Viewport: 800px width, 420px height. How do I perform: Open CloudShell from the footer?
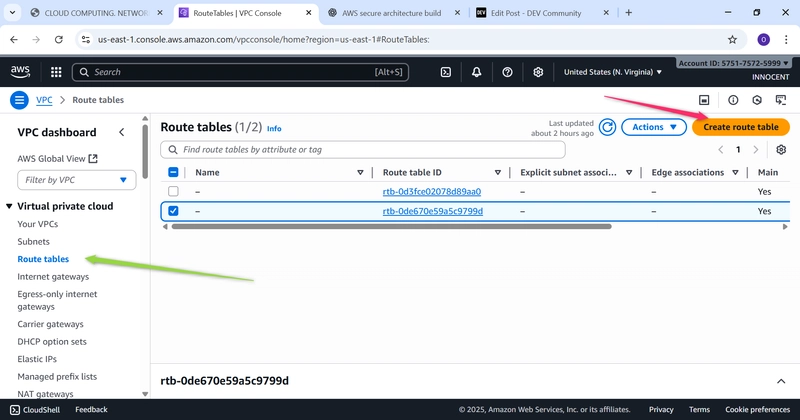(x=35, y=410)
